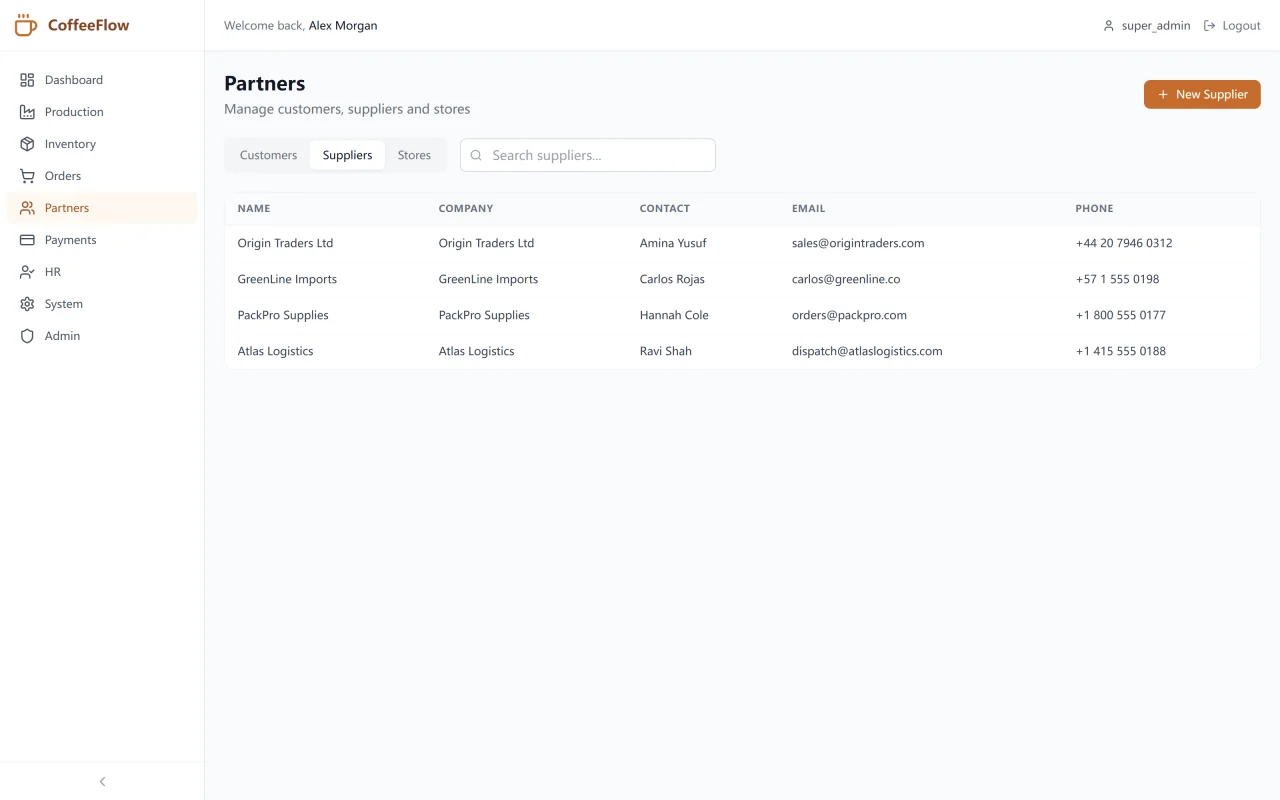
Task: Click the super_admin username
Action: click(1156, 26)
